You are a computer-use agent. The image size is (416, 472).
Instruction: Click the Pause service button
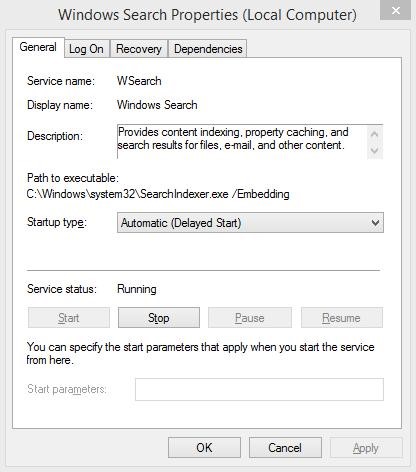(250, 318)
